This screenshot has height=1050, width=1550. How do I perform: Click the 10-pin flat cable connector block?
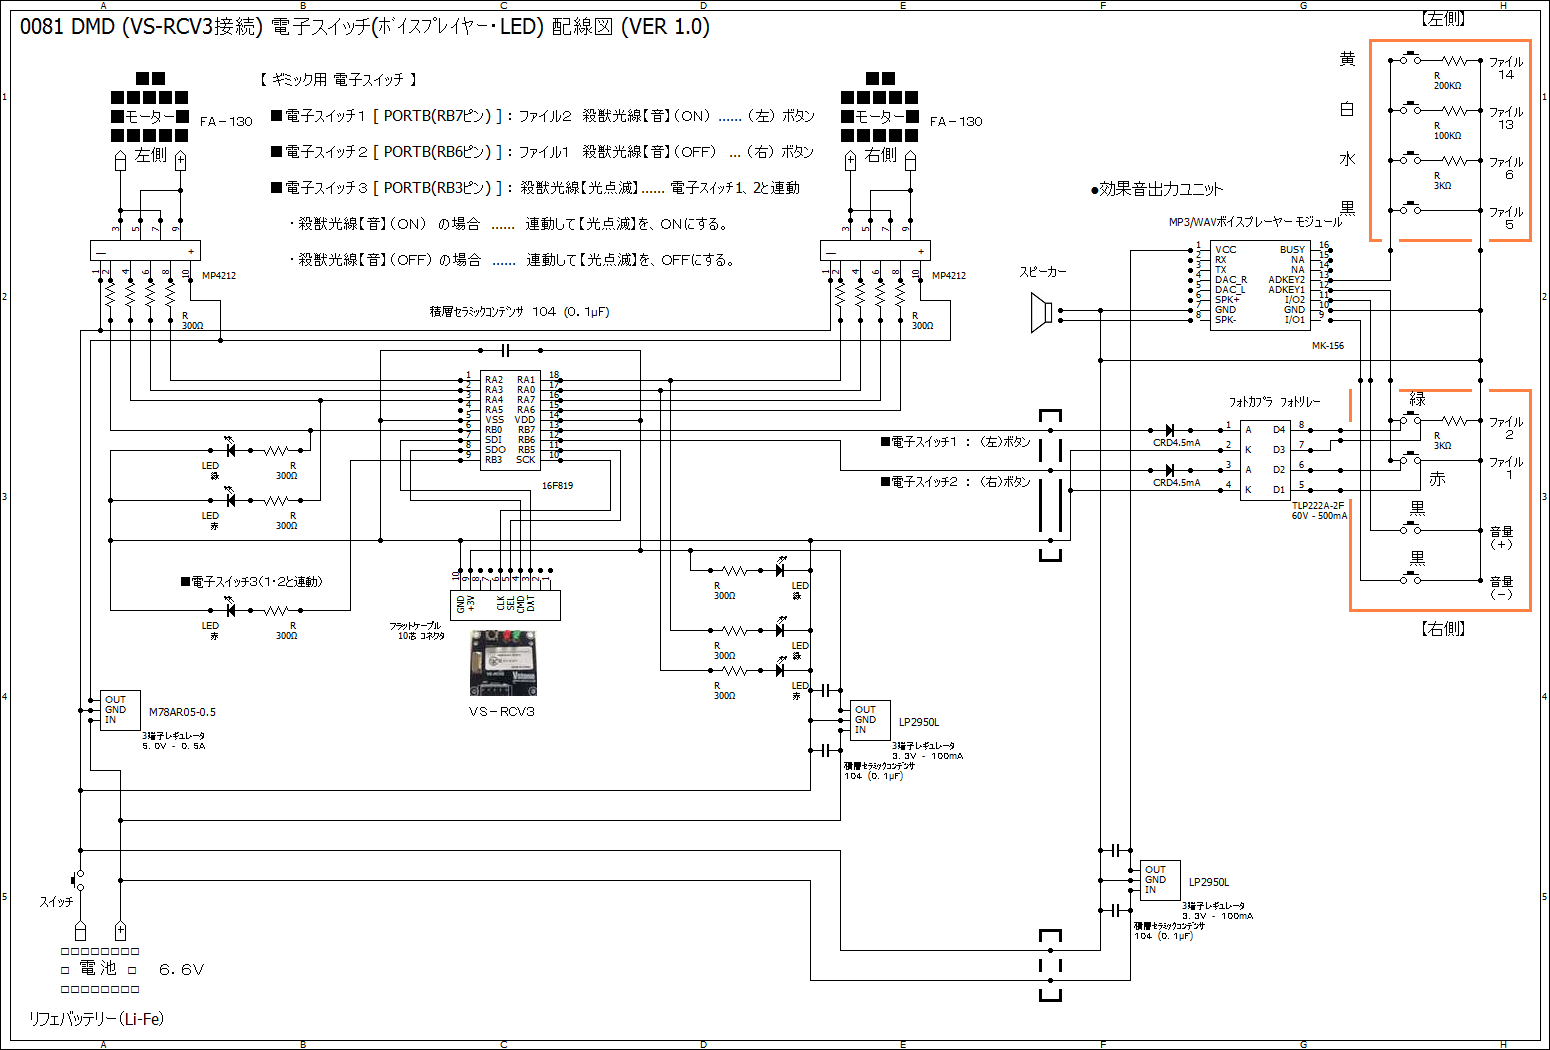click(x=507, y=605)
